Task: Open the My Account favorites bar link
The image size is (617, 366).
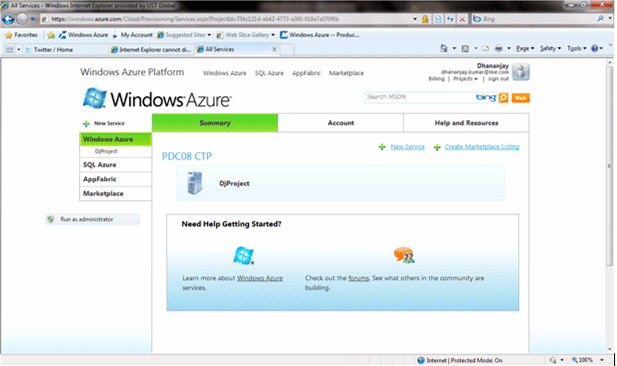Action: 132,35
